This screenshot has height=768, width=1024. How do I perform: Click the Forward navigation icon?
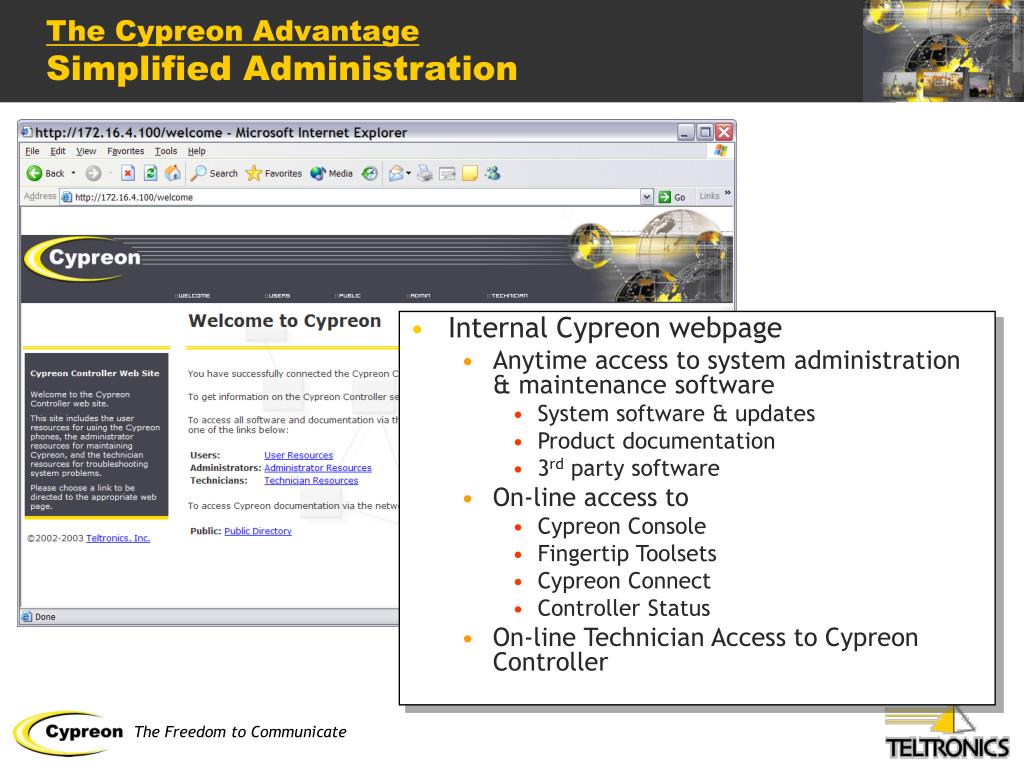click(x=93, y=173)
